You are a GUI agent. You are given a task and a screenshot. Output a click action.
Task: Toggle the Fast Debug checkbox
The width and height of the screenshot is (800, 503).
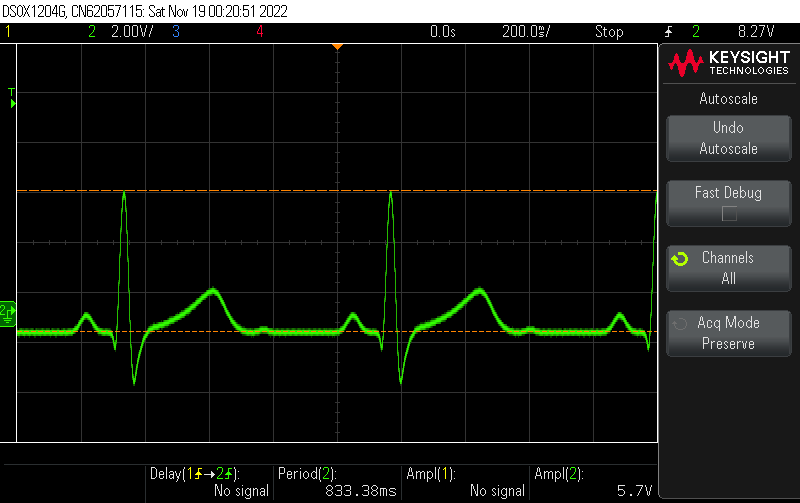pos(729,213)
